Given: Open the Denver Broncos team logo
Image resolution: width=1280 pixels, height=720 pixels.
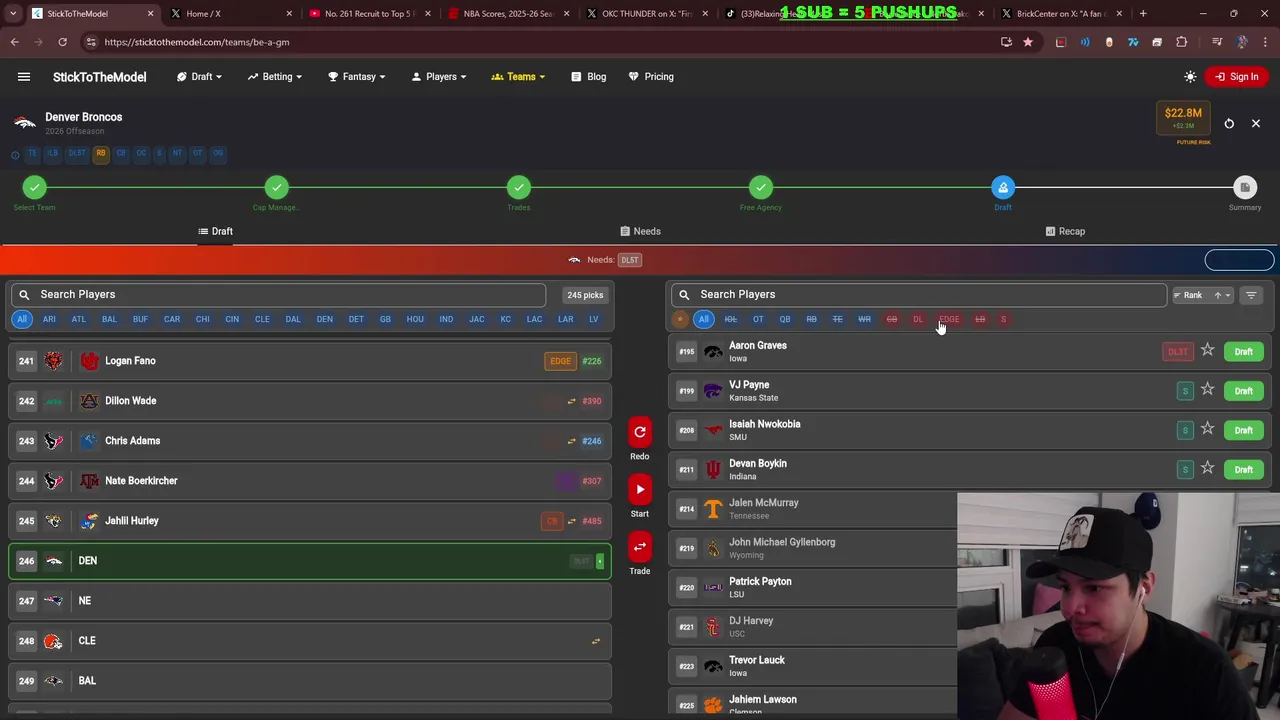Looking at the screenshot, I should (x=25, y=123).
